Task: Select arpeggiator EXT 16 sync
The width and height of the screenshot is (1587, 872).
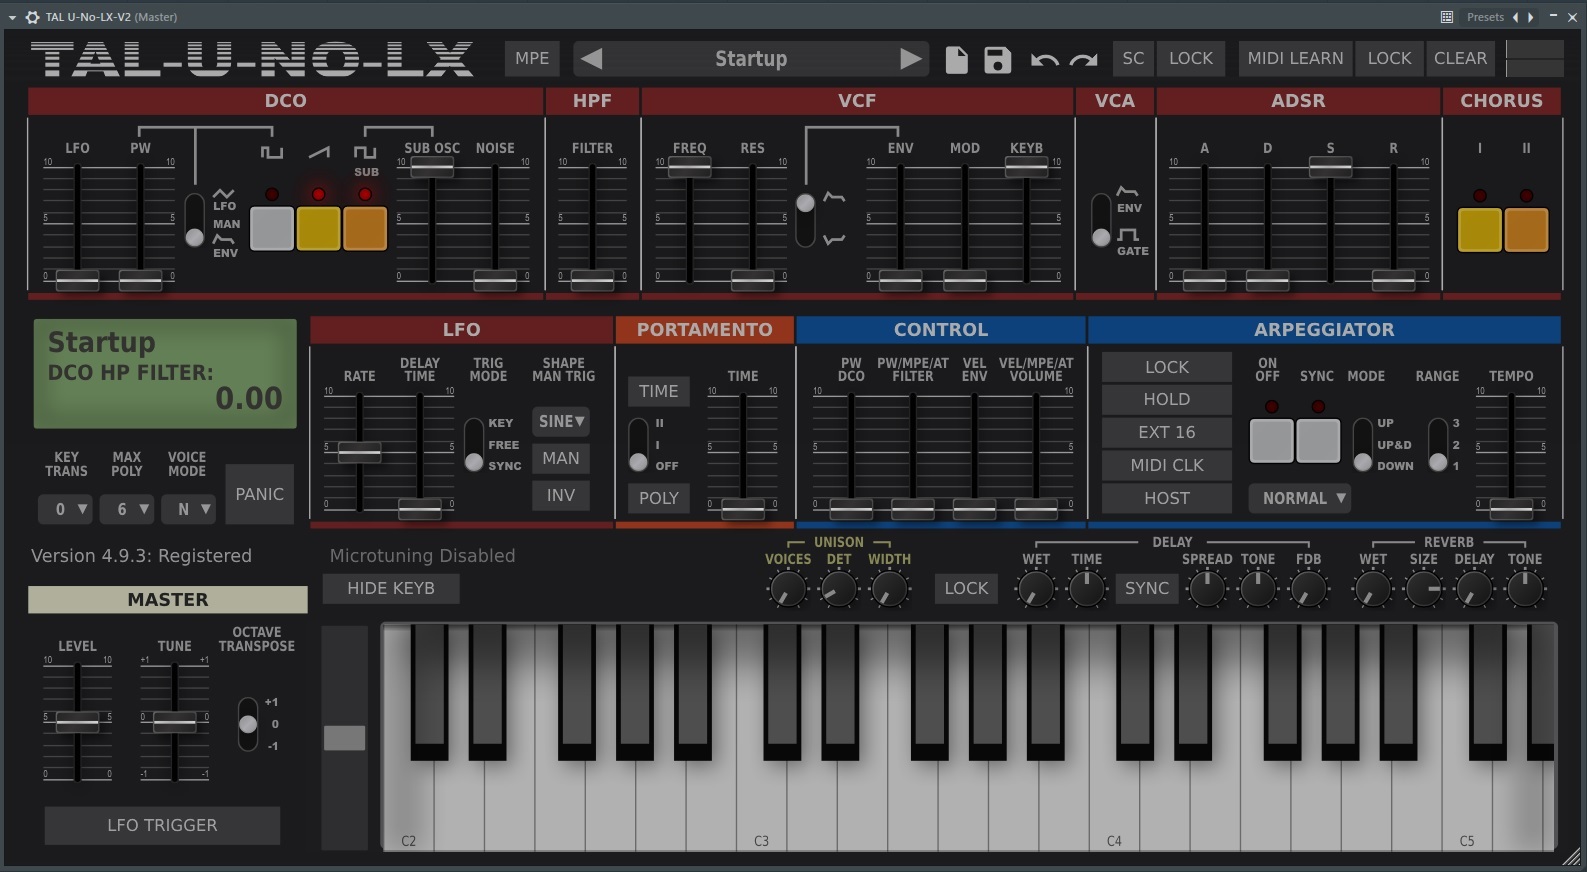Action: [1167, 432]
